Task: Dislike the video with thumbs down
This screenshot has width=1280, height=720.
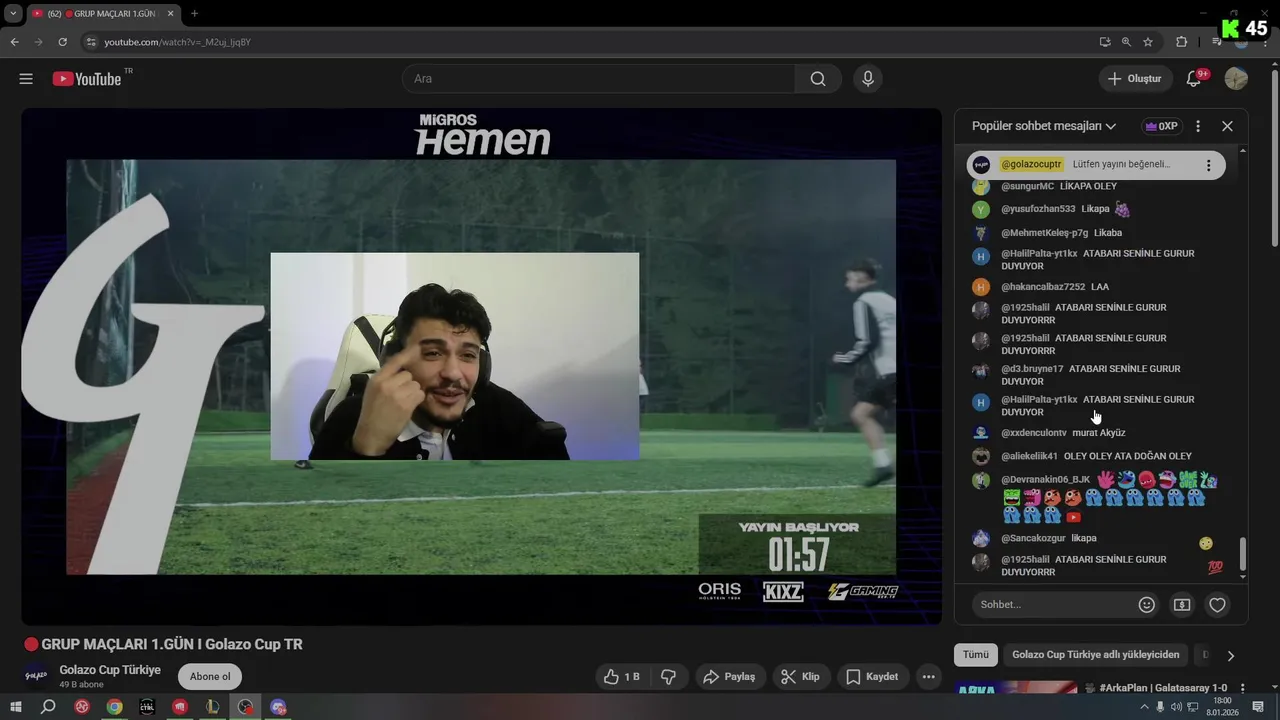Action: point(669,677)
